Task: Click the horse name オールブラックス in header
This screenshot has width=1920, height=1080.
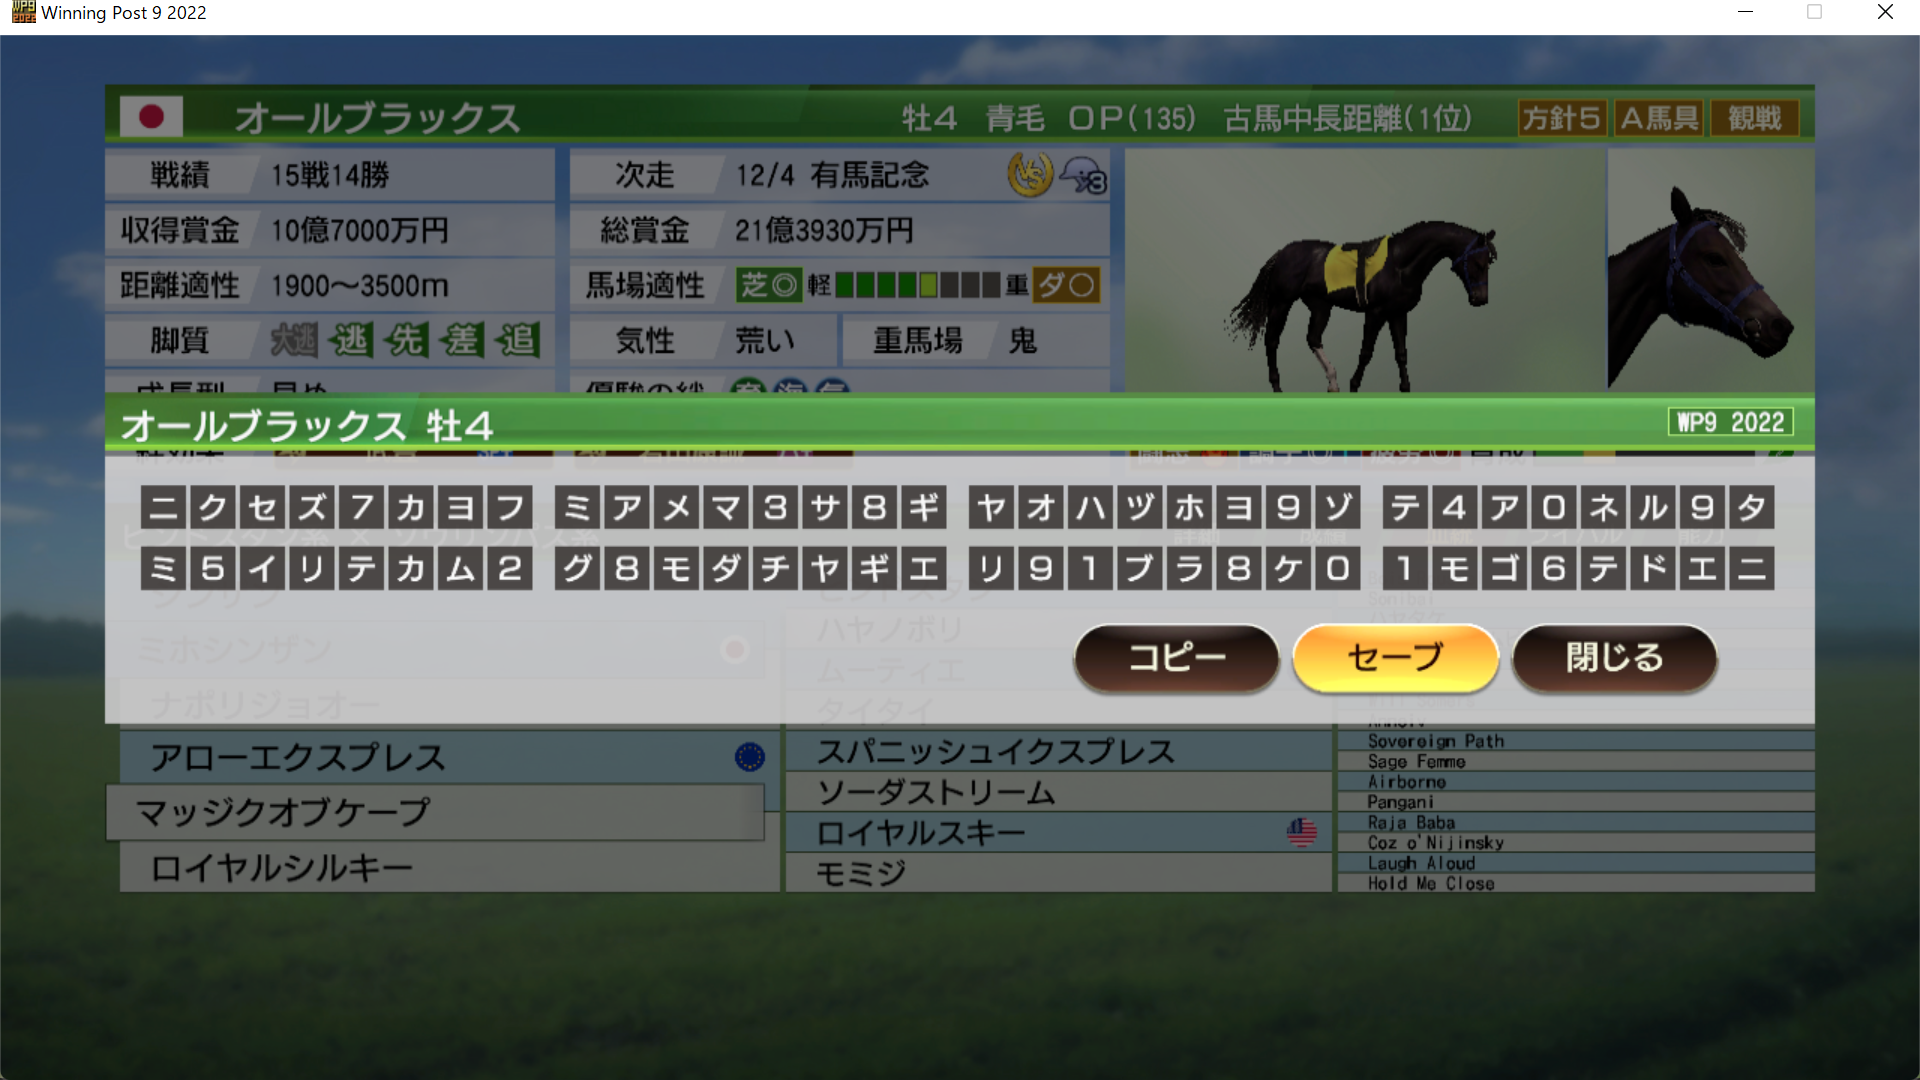Action: tap(377, 118)
